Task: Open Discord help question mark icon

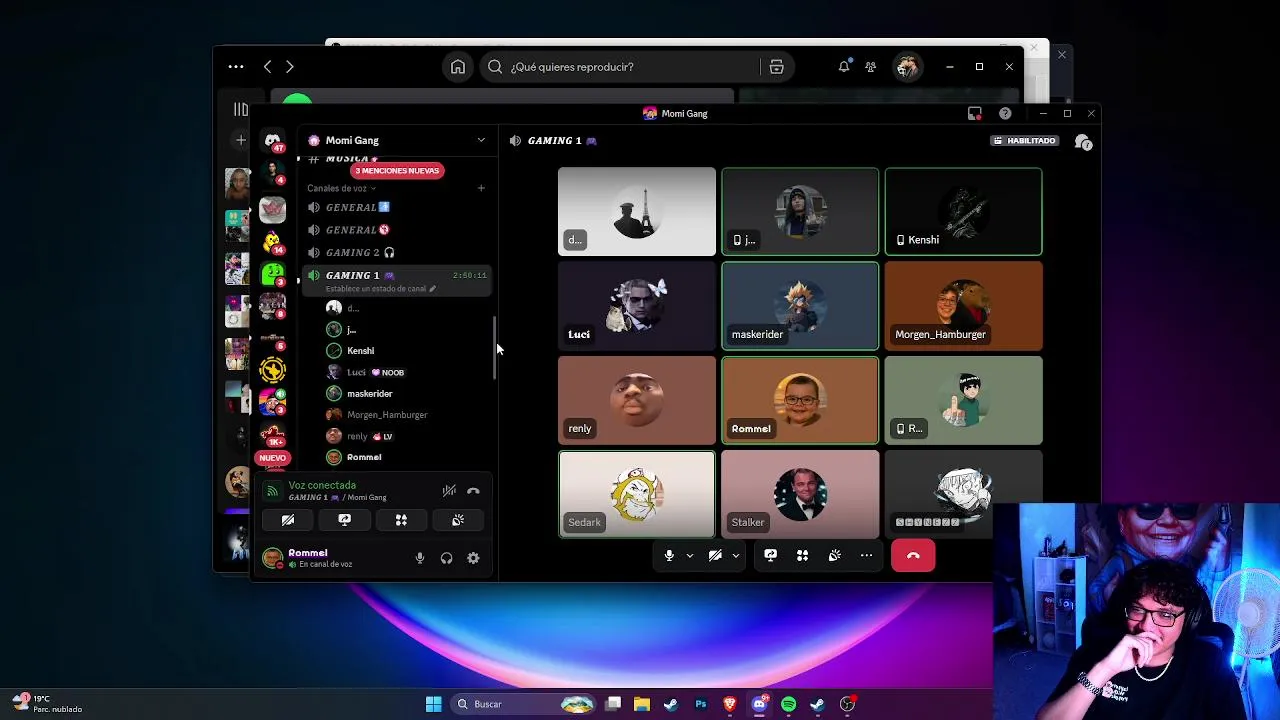Action: click(1005, 114)
